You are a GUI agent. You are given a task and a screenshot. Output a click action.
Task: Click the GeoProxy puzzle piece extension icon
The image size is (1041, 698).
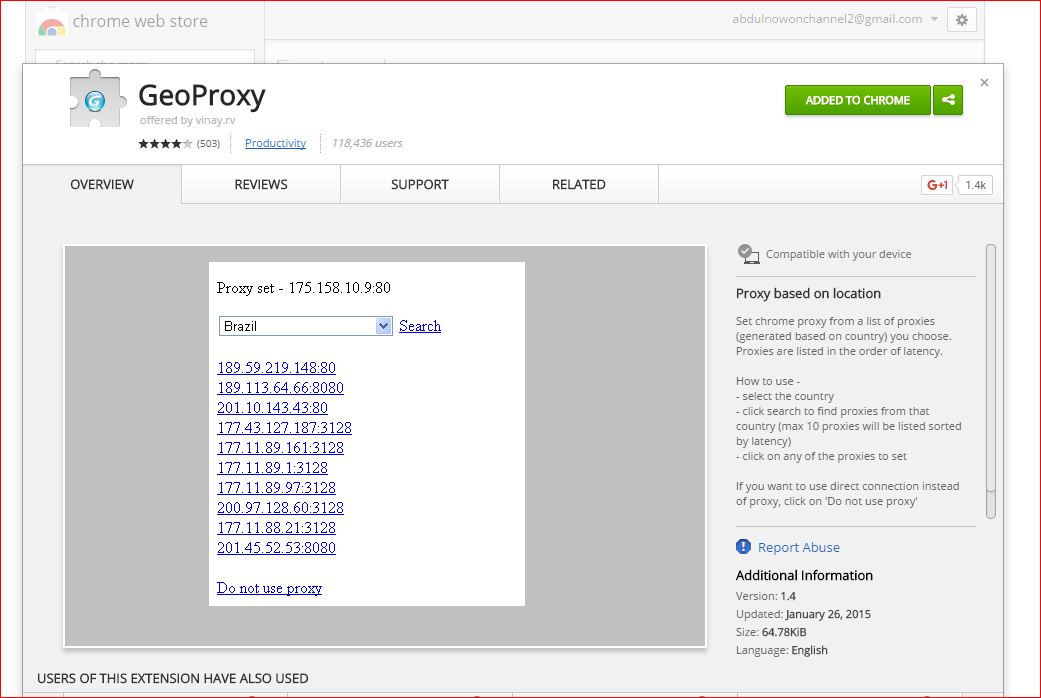point(96,99)
